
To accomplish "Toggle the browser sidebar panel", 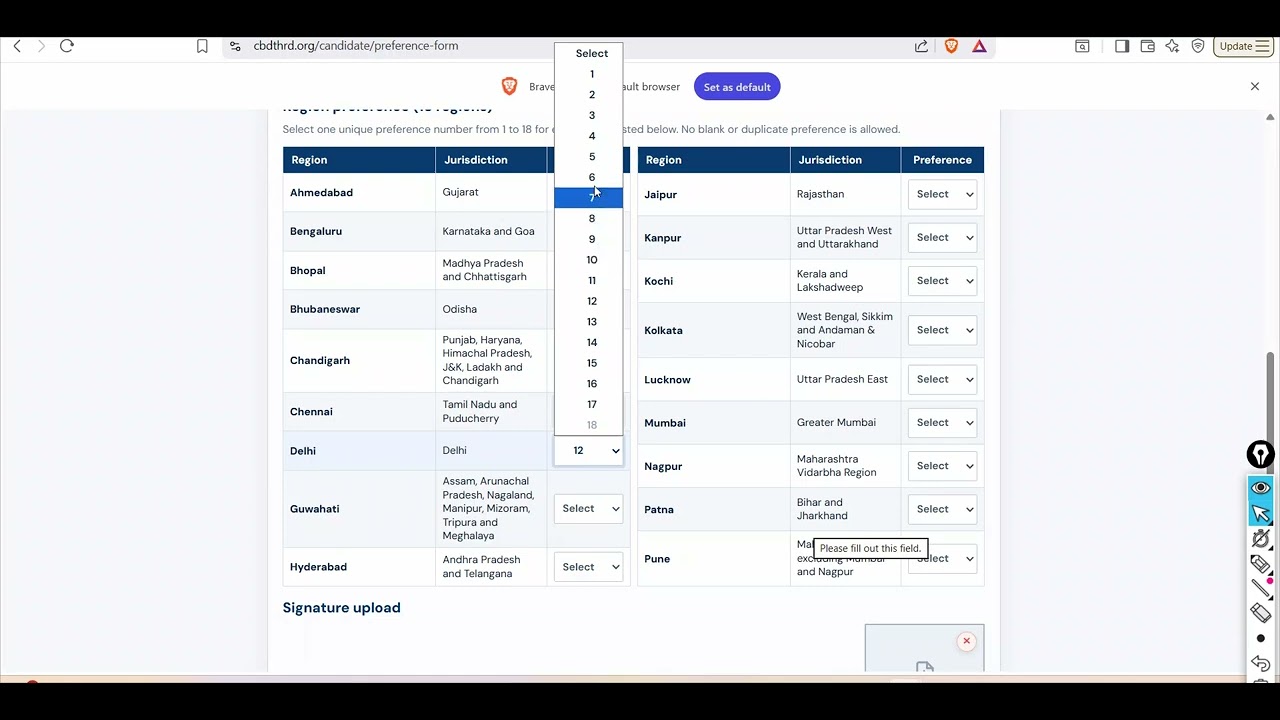I will (1122, 46).
